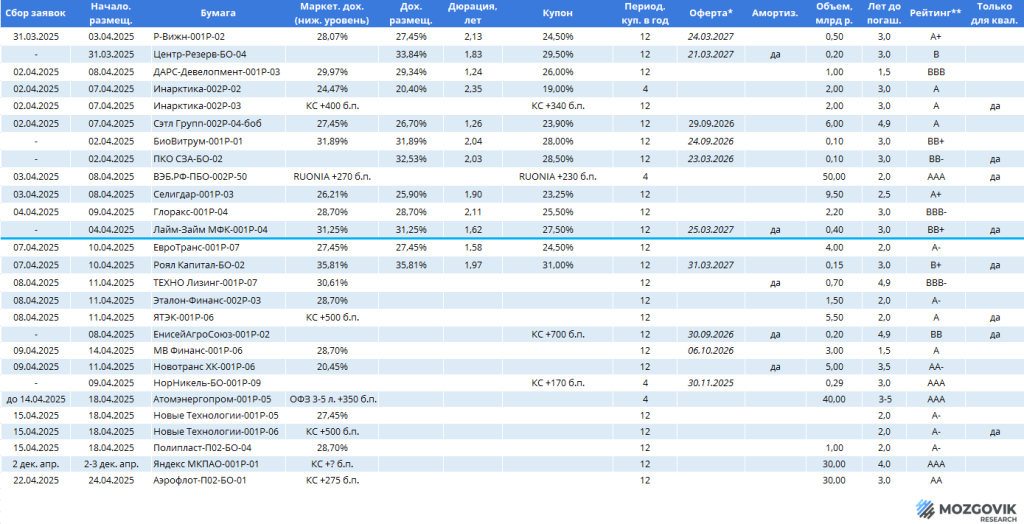Select the "Новые Технологии-001Р-06" bond name
1024x524 pixels.
coord(216,432)
